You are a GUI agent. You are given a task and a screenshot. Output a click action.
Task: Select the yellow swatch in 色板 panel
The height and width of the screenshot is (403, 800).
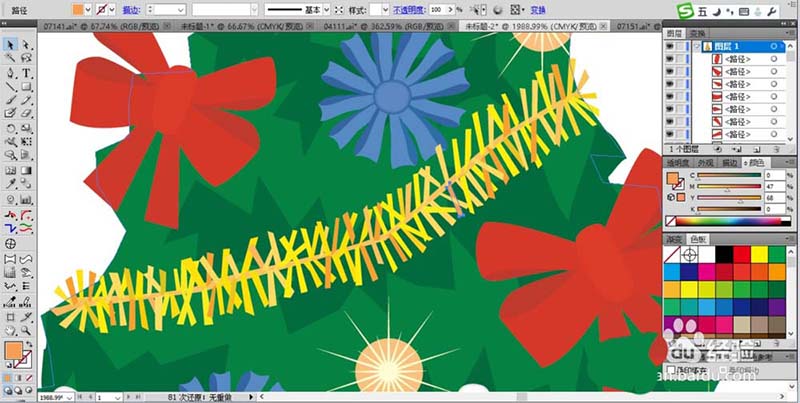(x=759, y=254)
